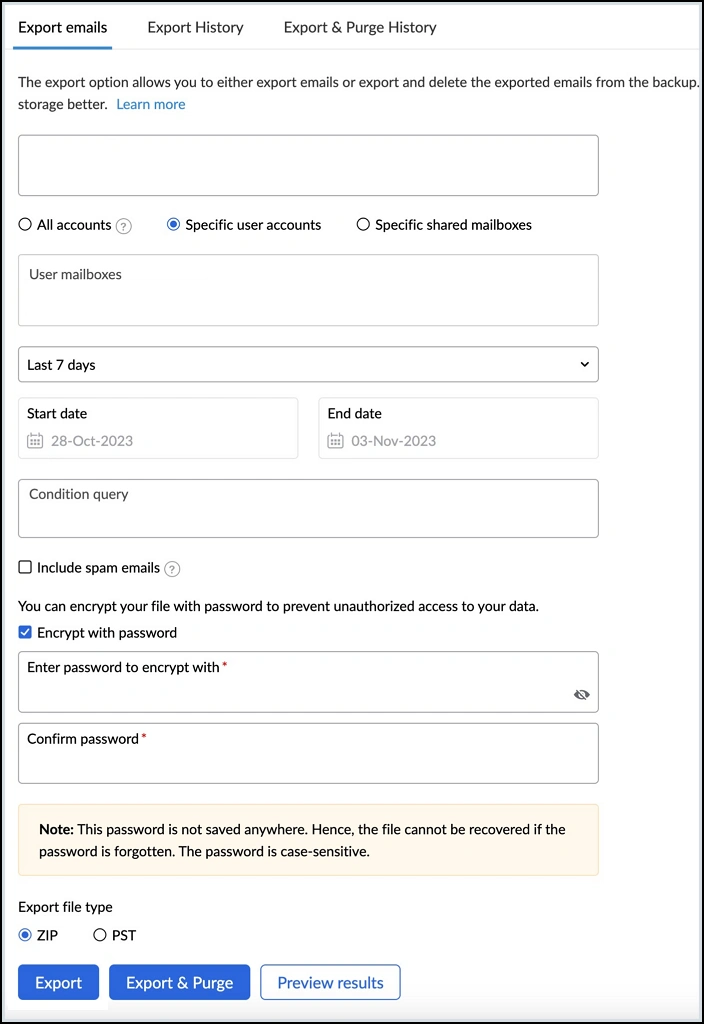
Task: Click the help icon beside Include spam emails
Action: (171, 568)
